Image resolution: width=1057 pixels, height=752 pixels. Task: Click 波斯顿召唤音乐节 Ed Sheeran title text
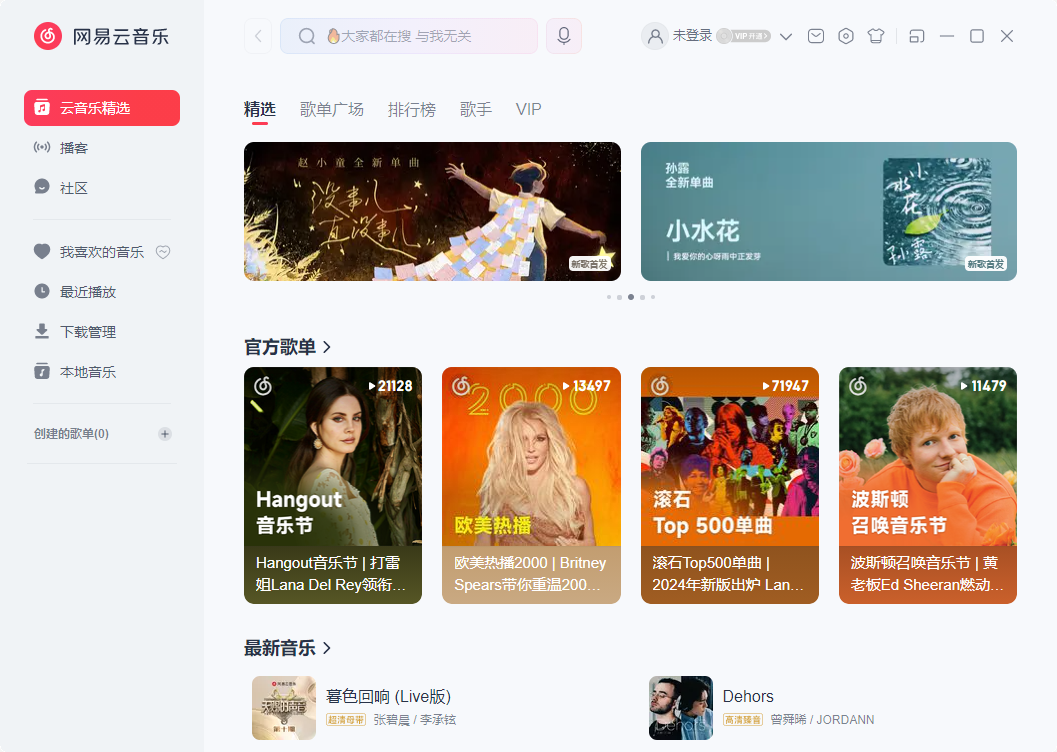pyautogui.click(x=927, y=573)
